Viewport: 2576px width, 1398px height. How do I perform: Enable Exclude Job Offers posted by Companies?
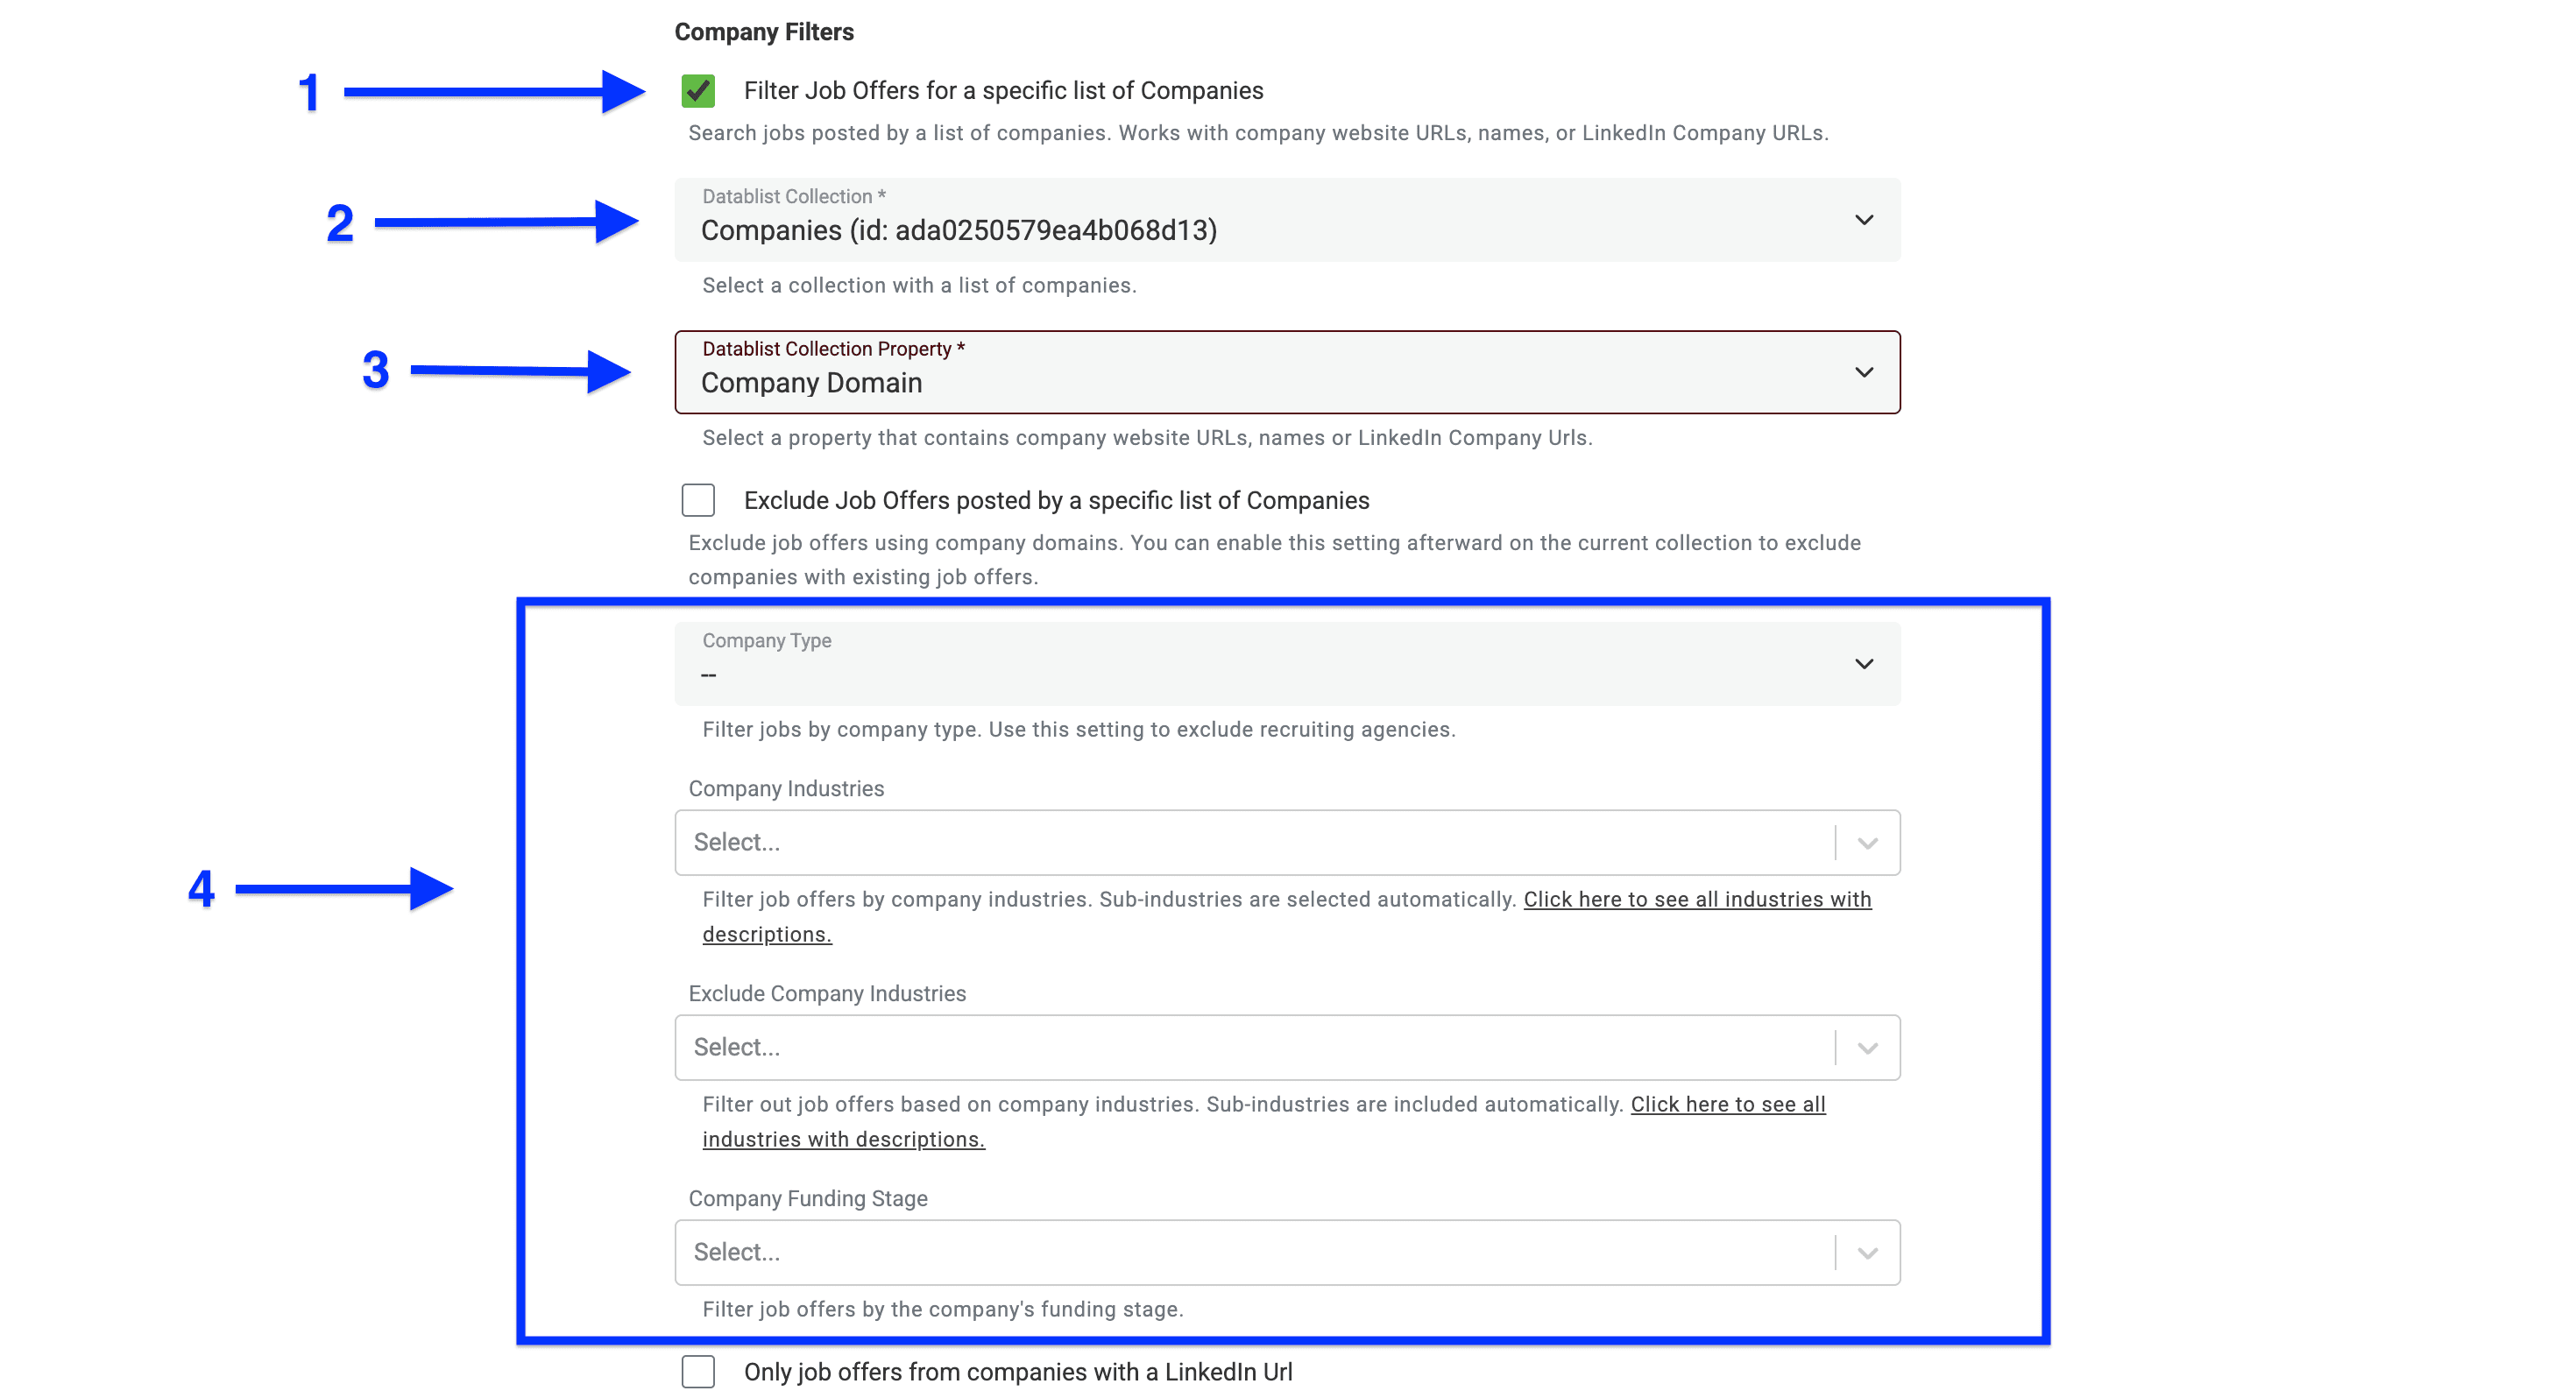(x=698, y=500)
